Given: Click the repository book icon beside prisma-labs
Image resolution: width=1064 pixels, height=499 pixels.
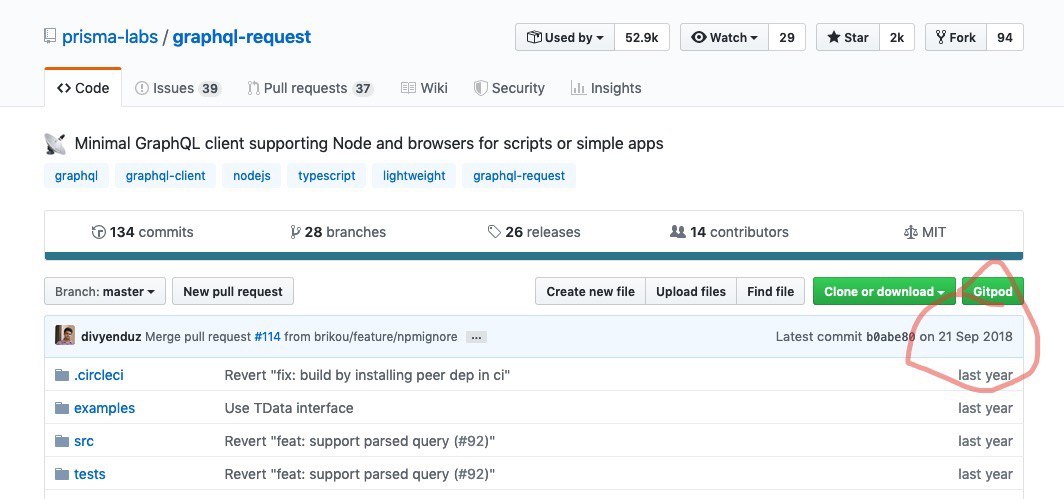Looking at the screenshot, I should point(50,37).
